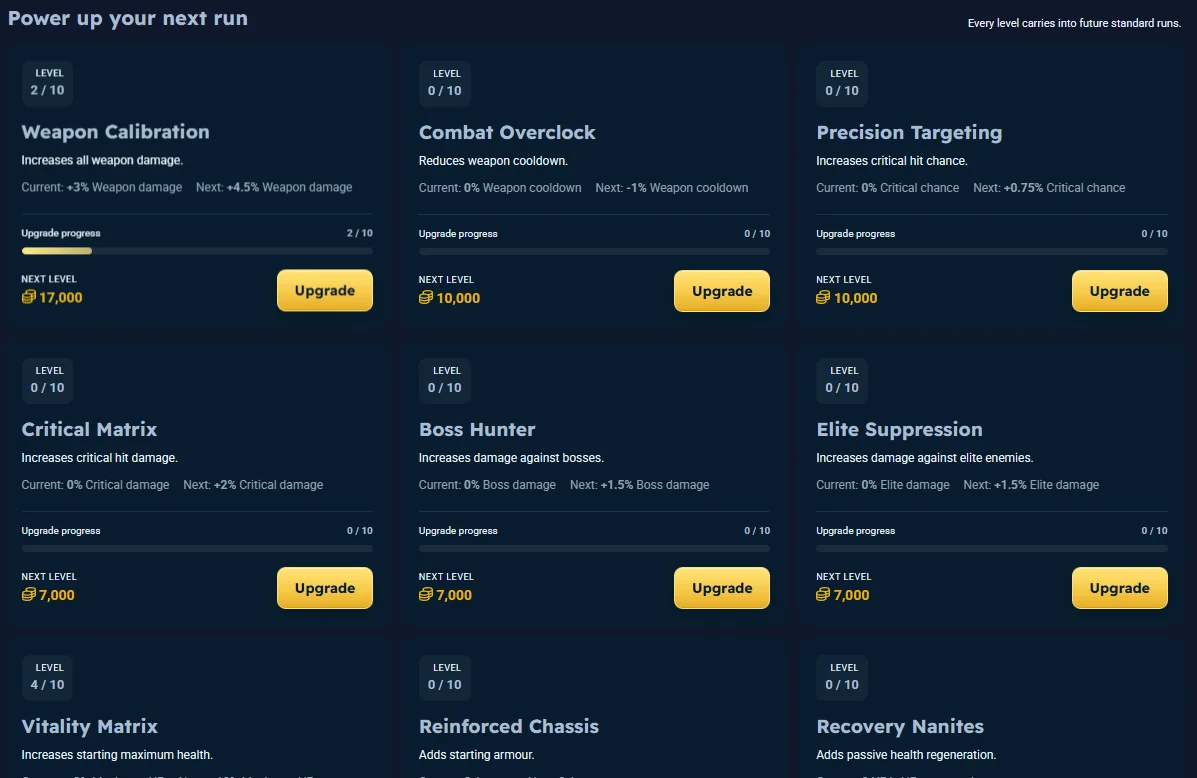Click 'Adds passive health regeneration.' description
This screenshot has height=778, width=1197.
pos(906,755)
